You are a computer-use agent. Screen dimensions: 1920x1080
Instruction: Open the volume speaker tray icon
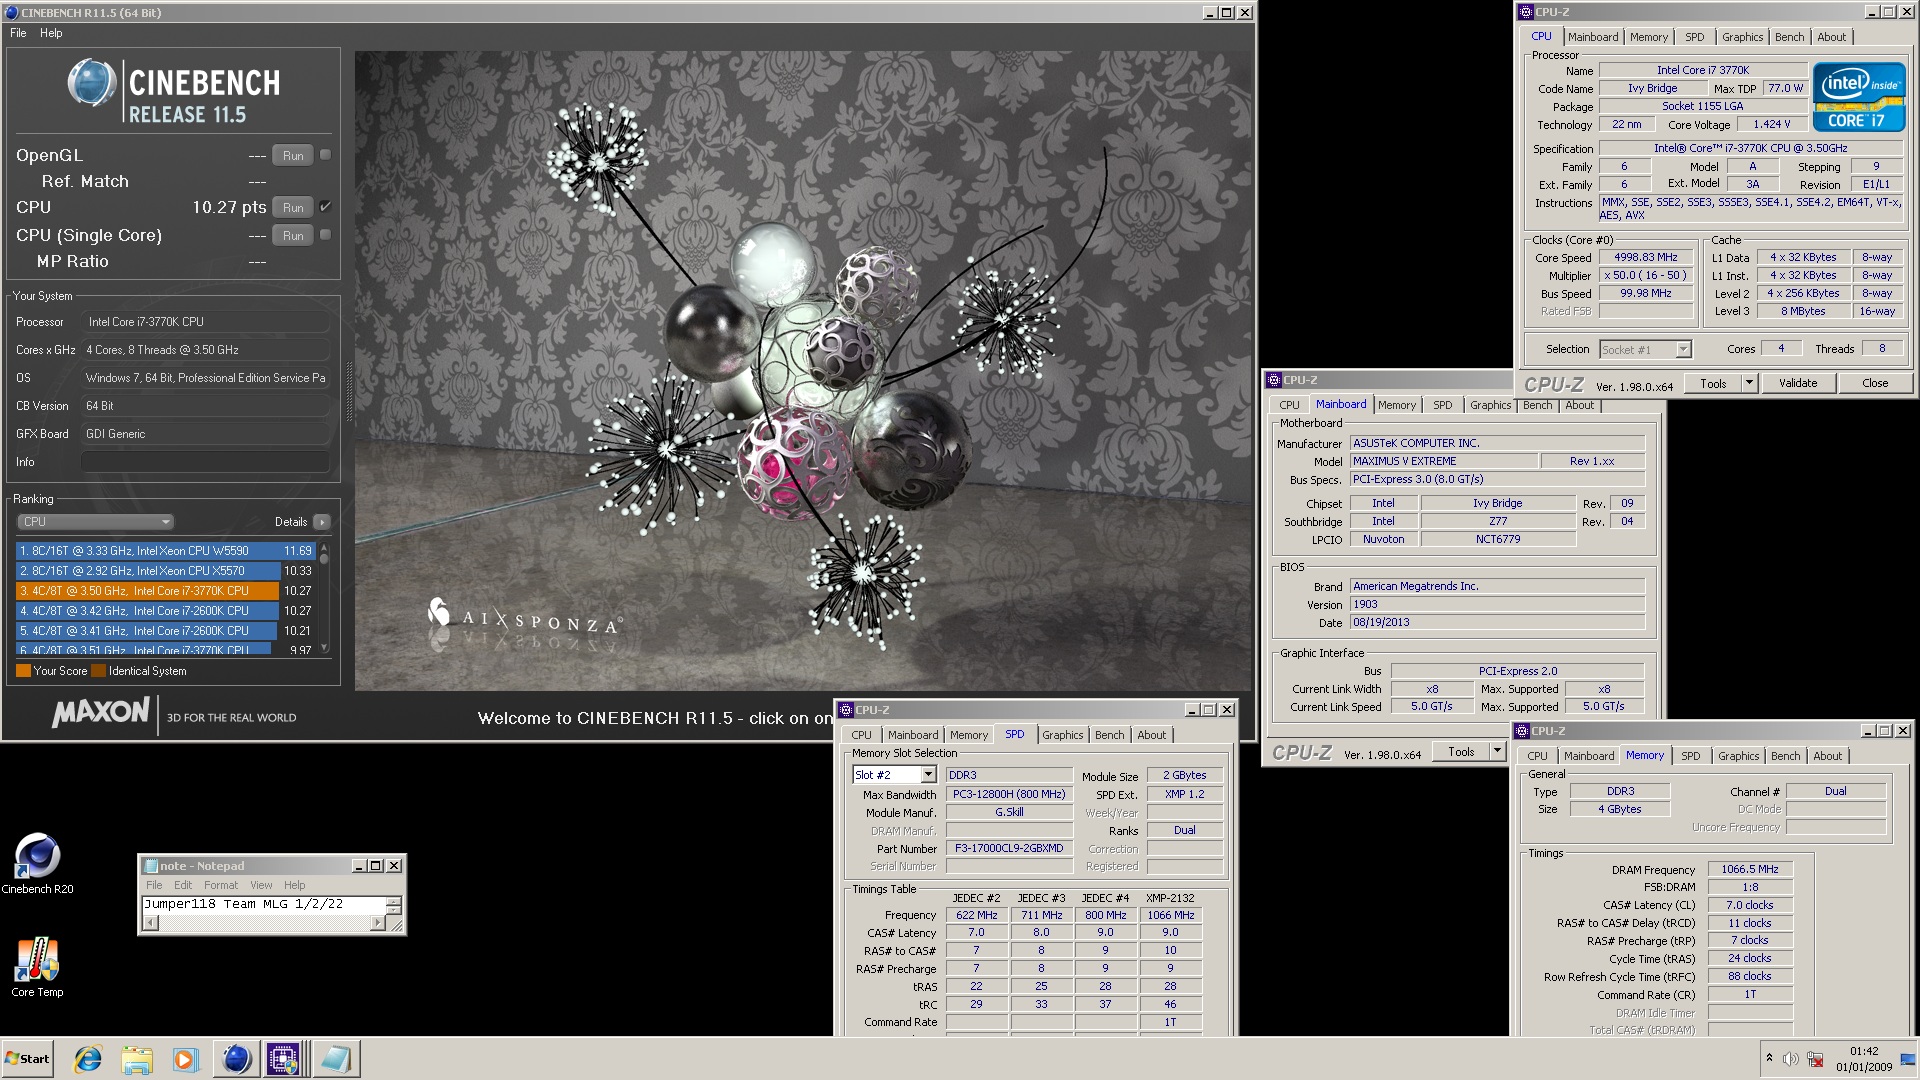pos(1791,1059)
